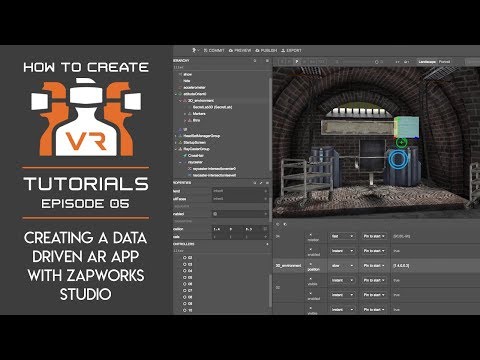Click the EXPORT button
Screen dimensions: 480x360
291,50
